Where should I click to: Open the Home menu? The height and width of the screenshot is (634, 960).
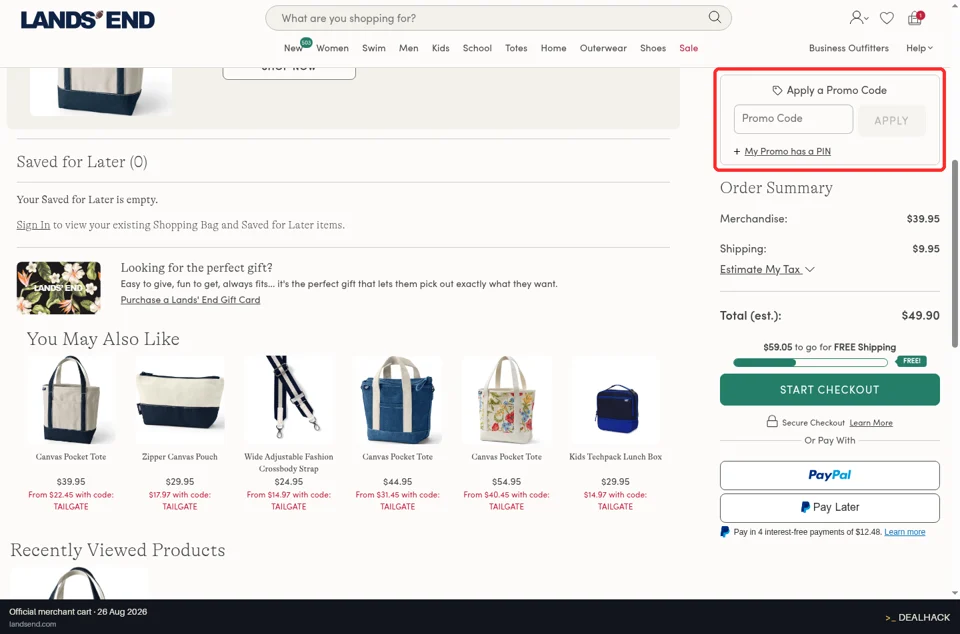pyautogui.click(x=553, y=48)
